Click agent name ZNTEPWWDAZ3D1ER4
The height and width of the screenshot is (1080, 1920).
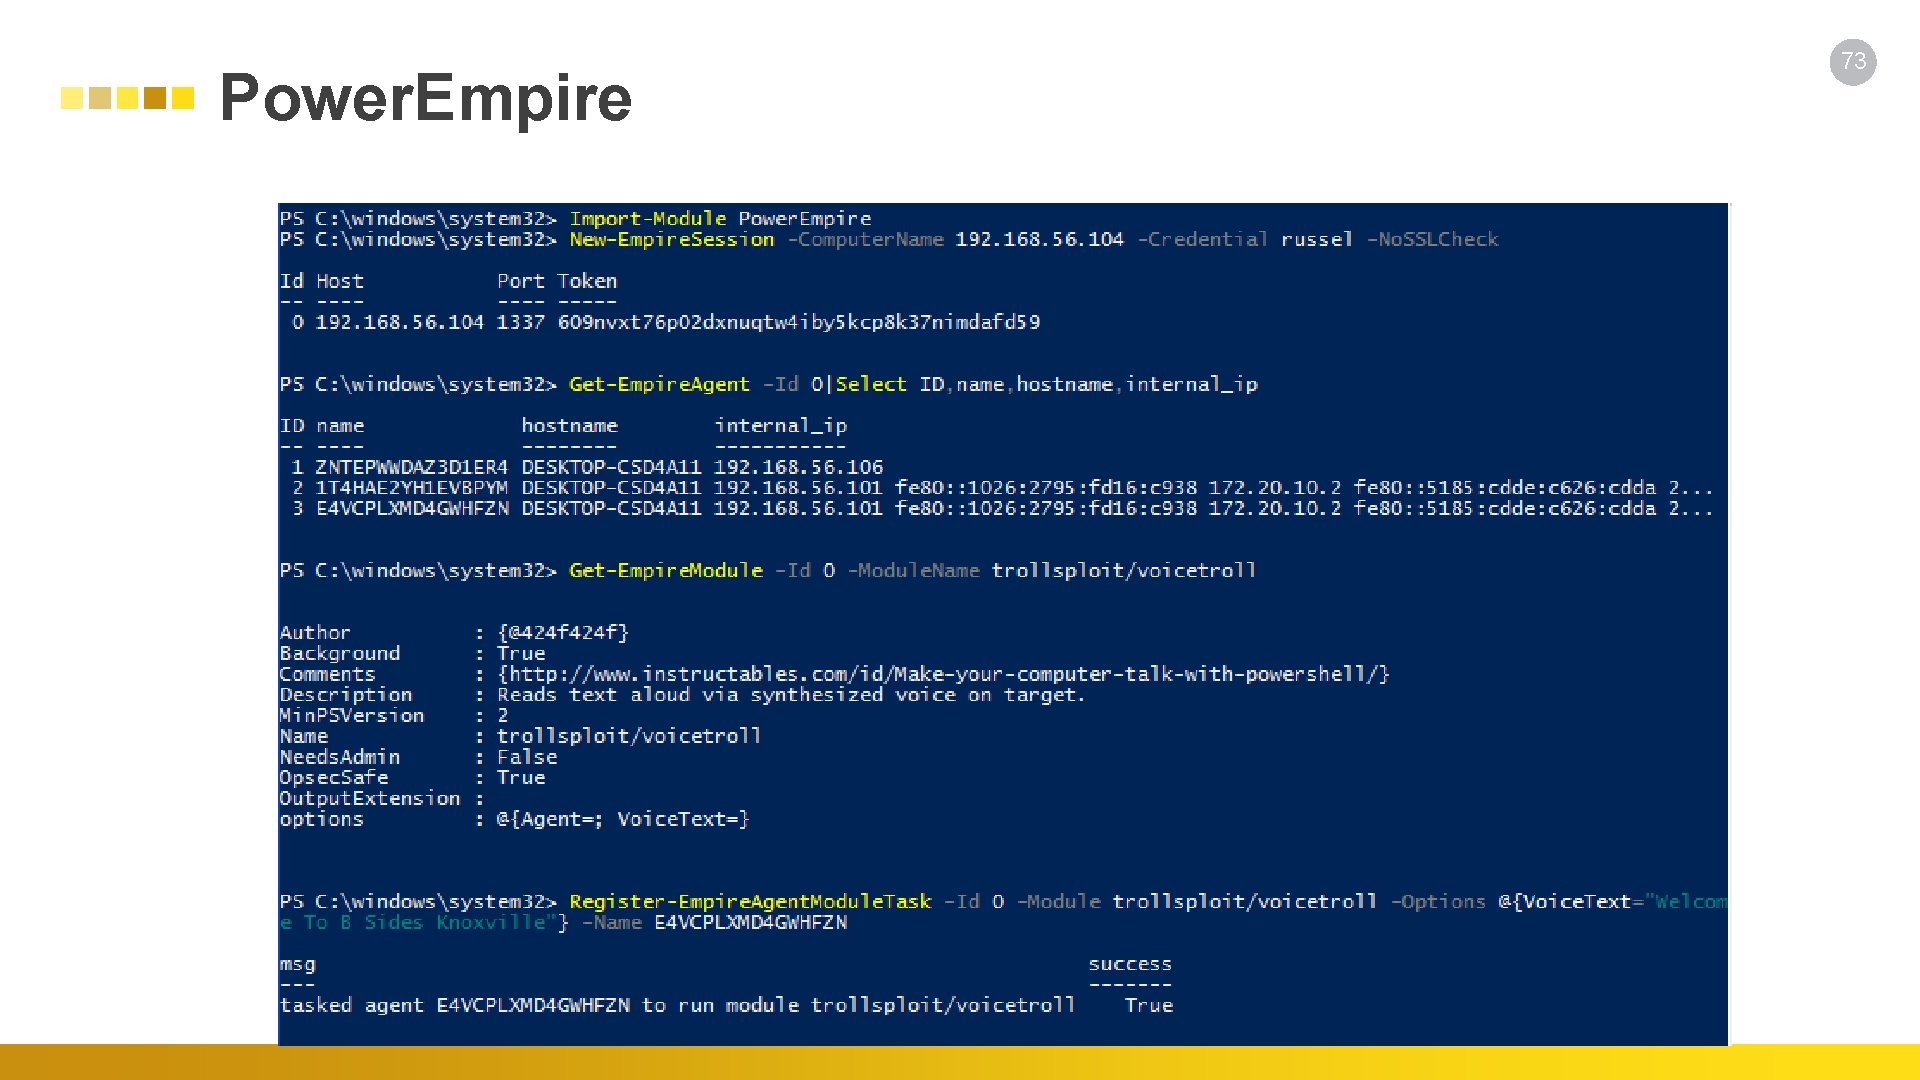pos(411,467)
